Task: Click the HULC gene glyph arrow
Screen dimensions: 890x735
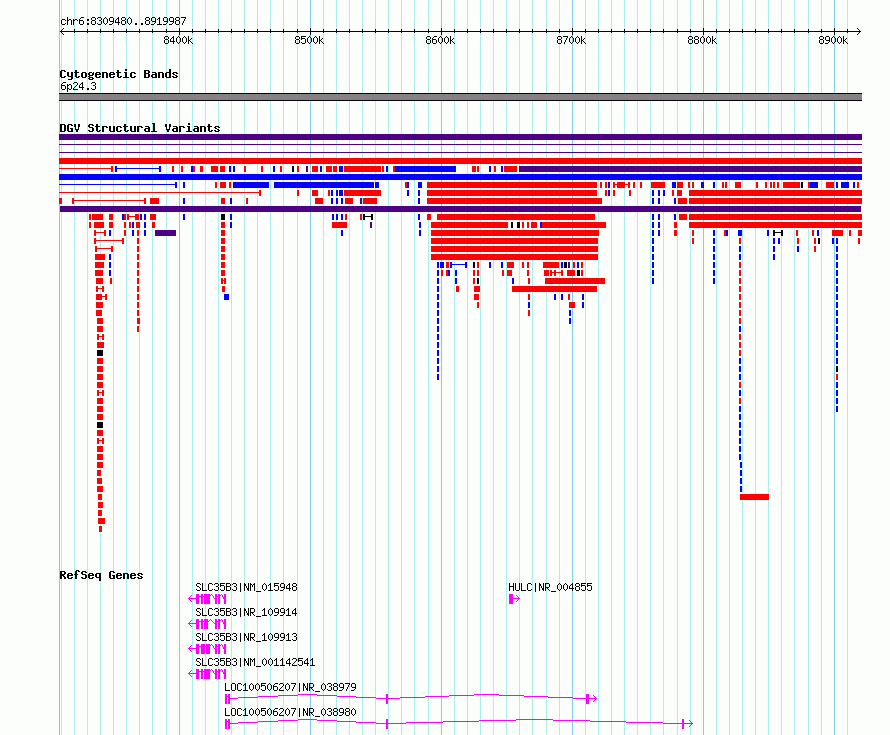Action: click(x=514, y=599)
